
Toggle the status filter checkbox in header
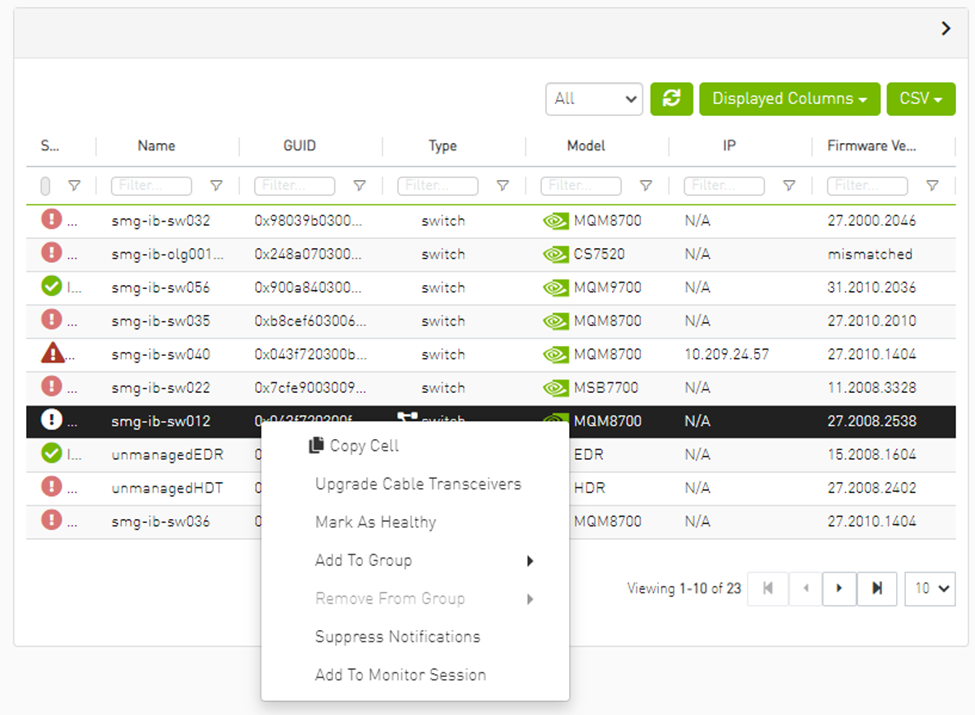pos(46,186)
